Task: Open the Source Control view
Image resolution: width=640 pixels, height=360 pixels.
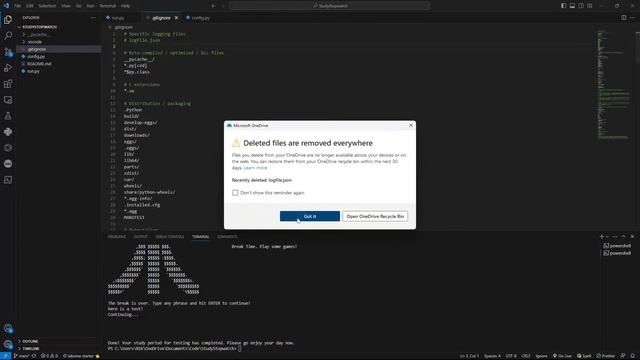Action: pyautogui.click(x=8, y=52)
